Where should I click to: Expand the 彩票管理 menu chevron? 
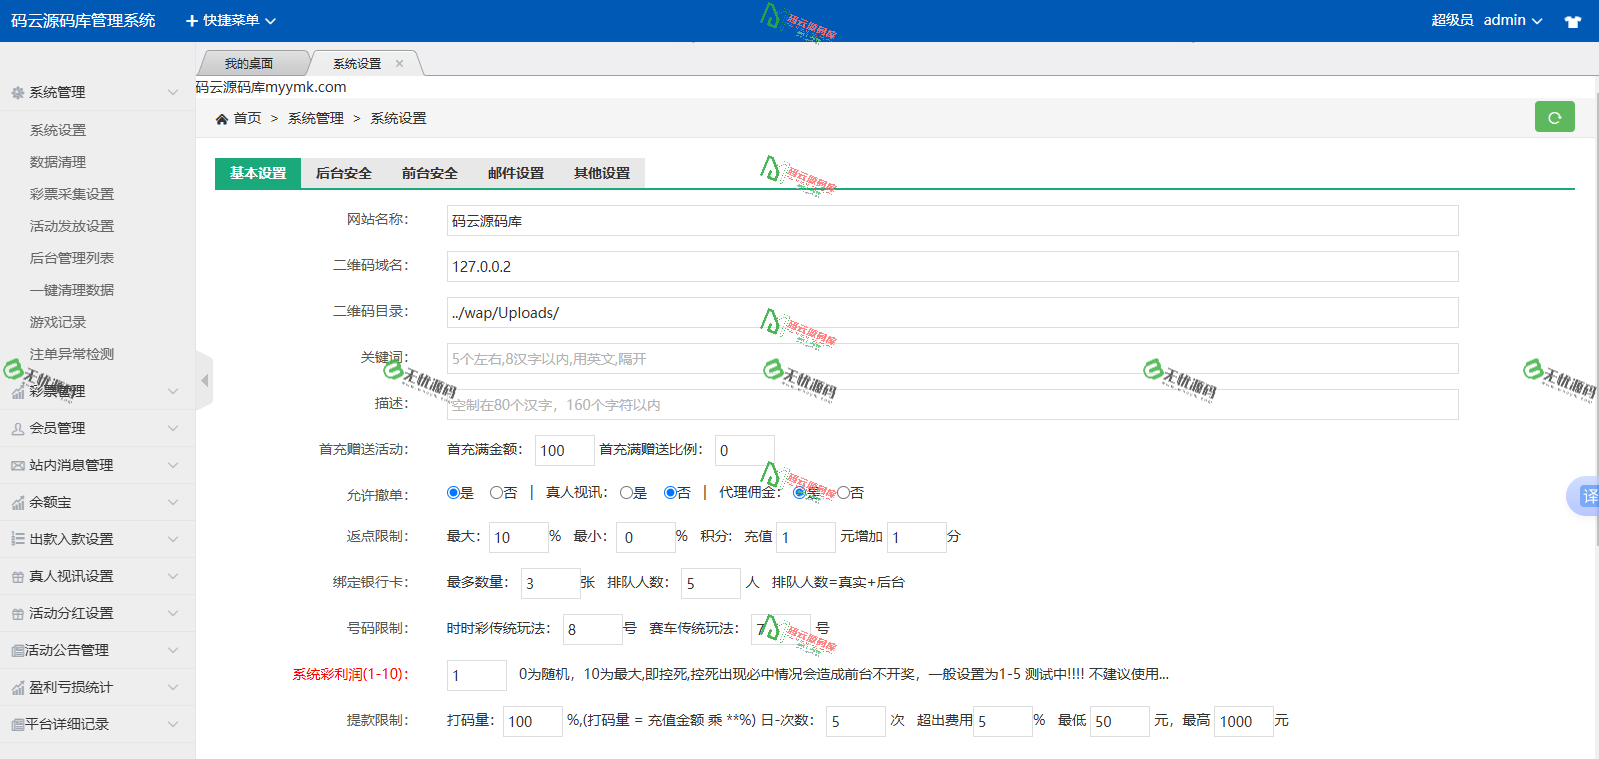click(x=172, y=391)
